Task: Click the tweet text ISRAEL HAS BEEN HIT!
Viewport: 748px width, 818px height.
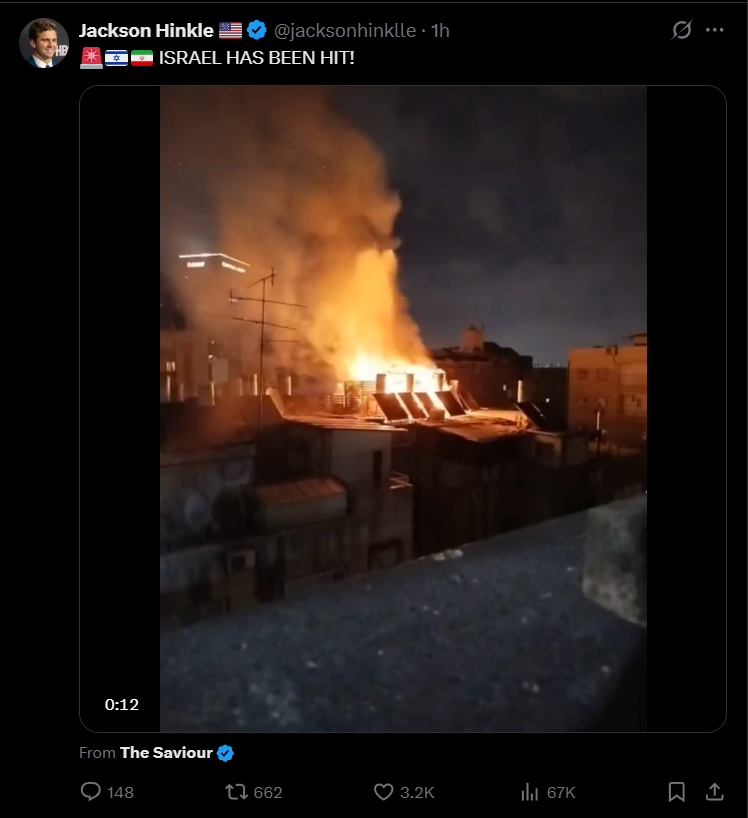Action: (x=257, y=57)
